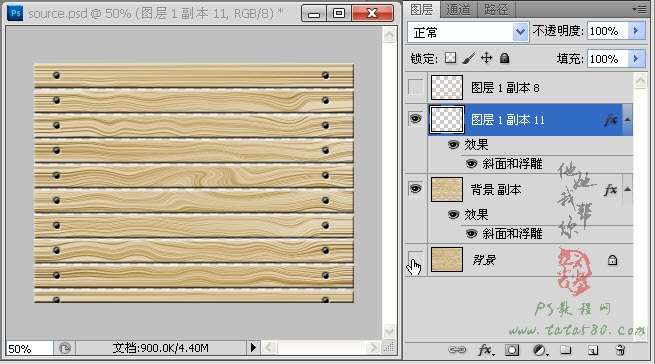
Task: Switch to the 通道 tab
Action: point(458,9)
